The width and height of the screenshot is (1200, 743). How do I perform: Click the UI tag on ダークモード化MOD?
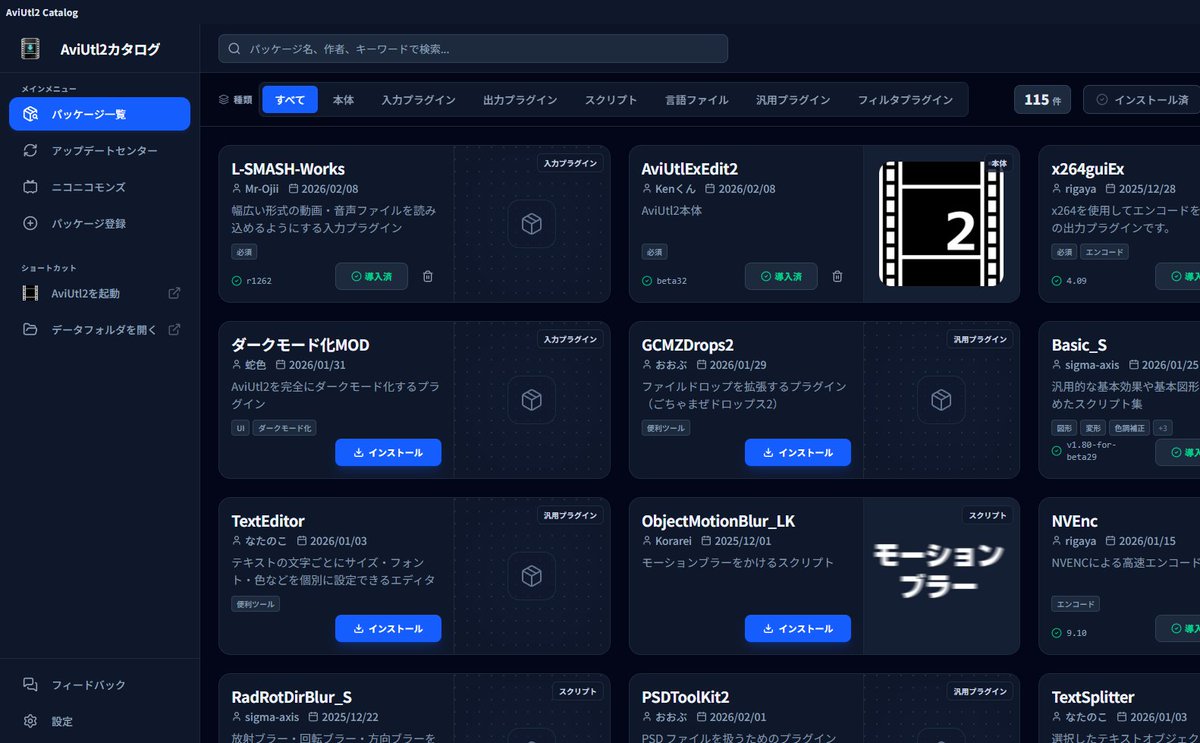240,428
